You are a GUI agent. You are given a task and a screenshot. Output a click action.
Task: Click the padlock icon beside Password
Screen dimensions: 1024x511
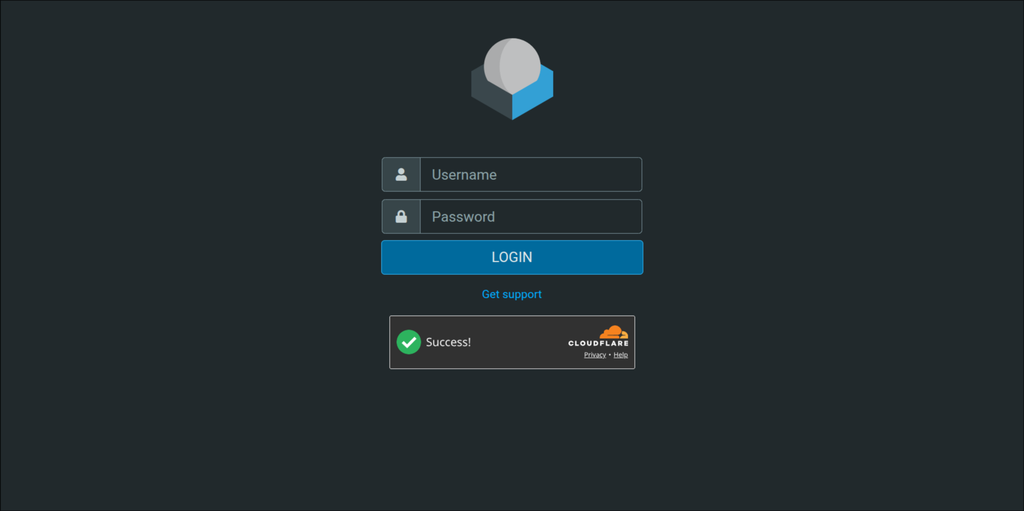(401, 216)
